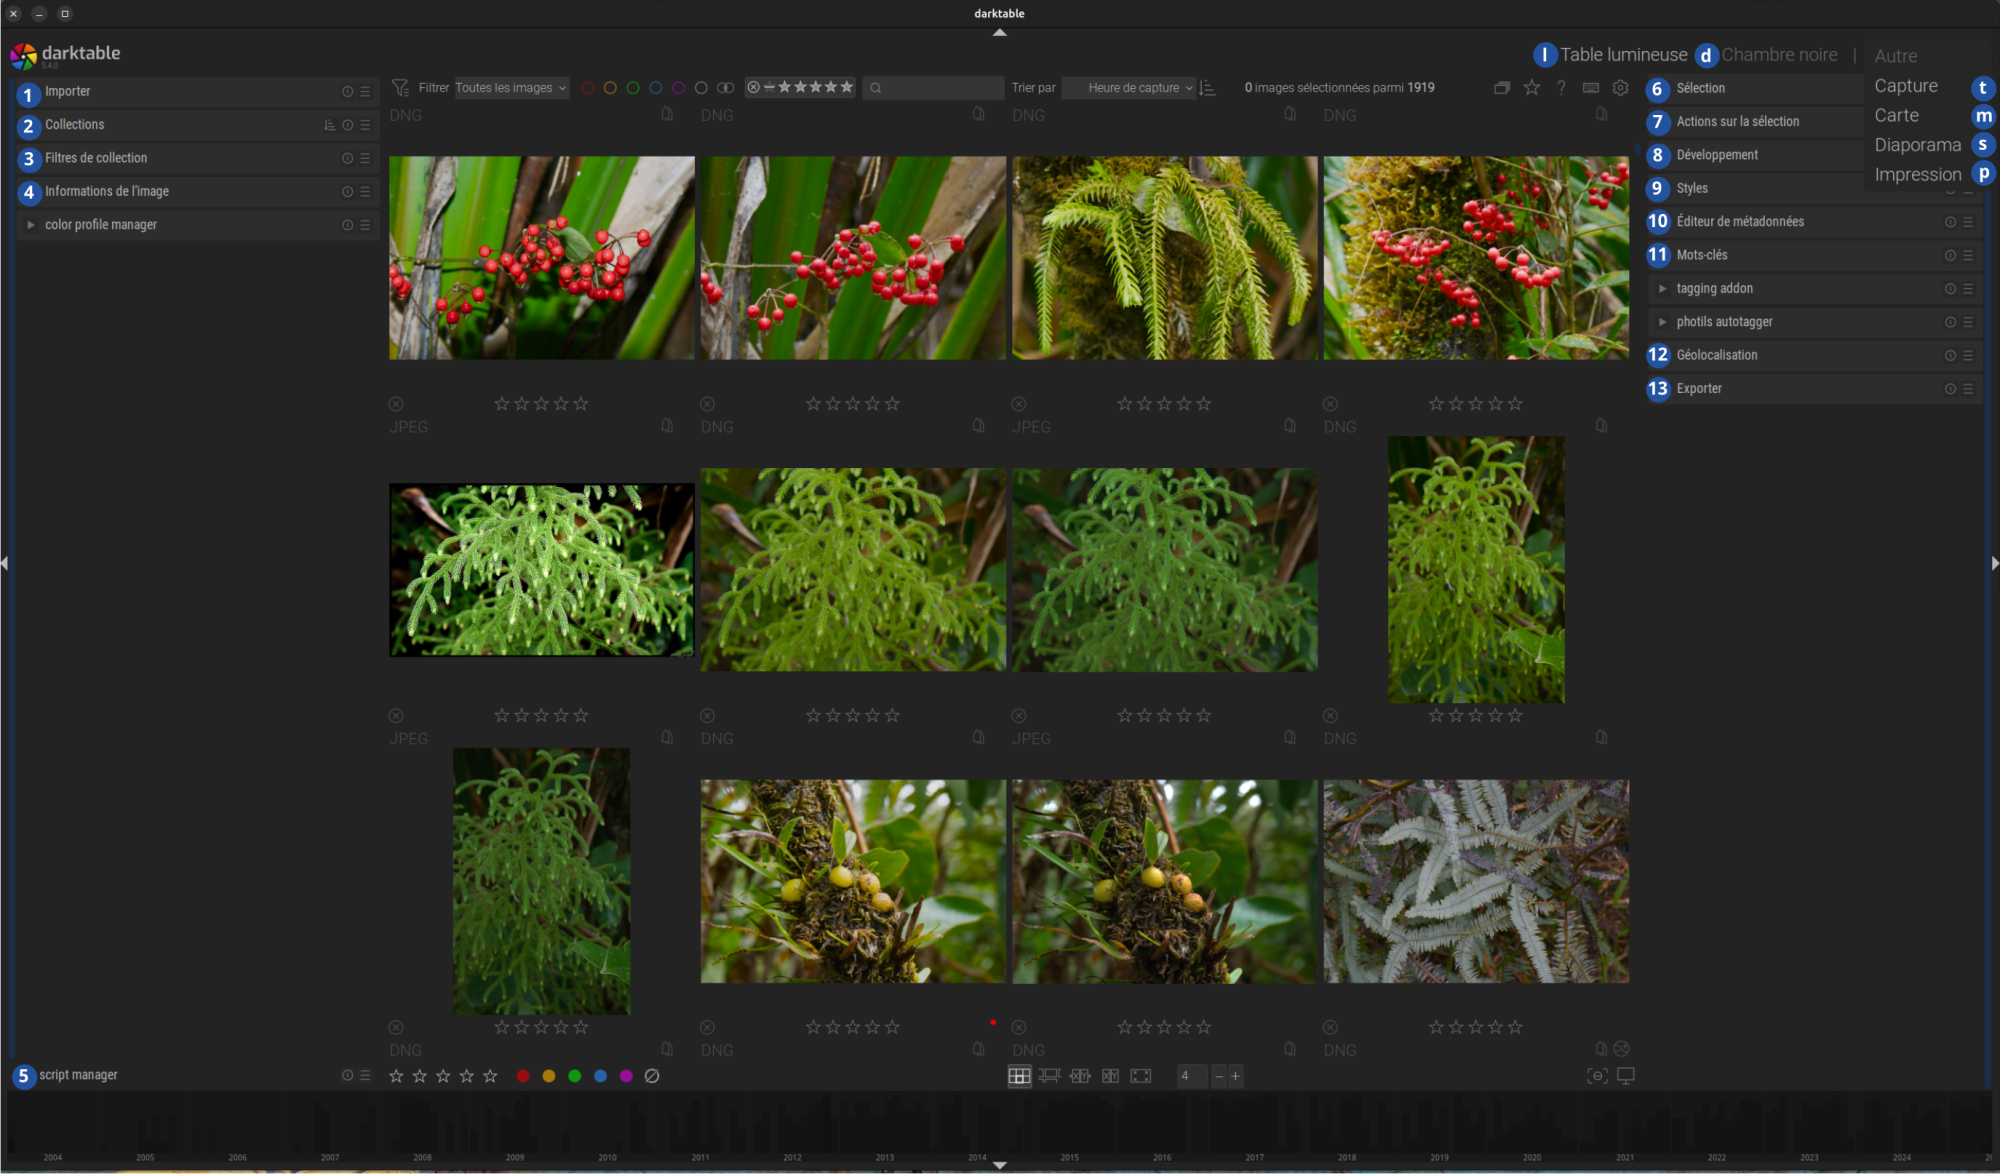Open the 'Heure de capture' sort dropdown
Viewport: 2000px width, 1174px height.
(1128, 88)
